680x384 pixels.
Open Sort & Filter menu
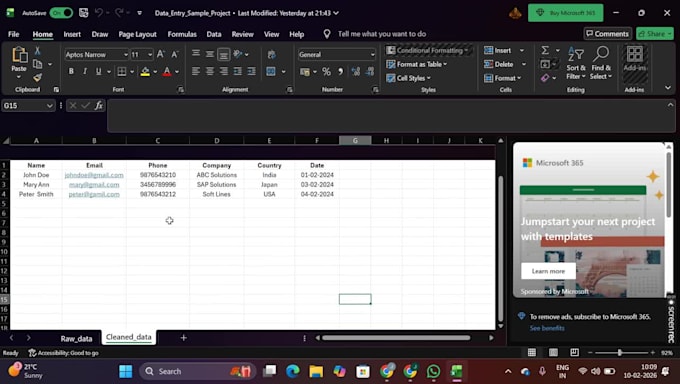tap(576, 63)
